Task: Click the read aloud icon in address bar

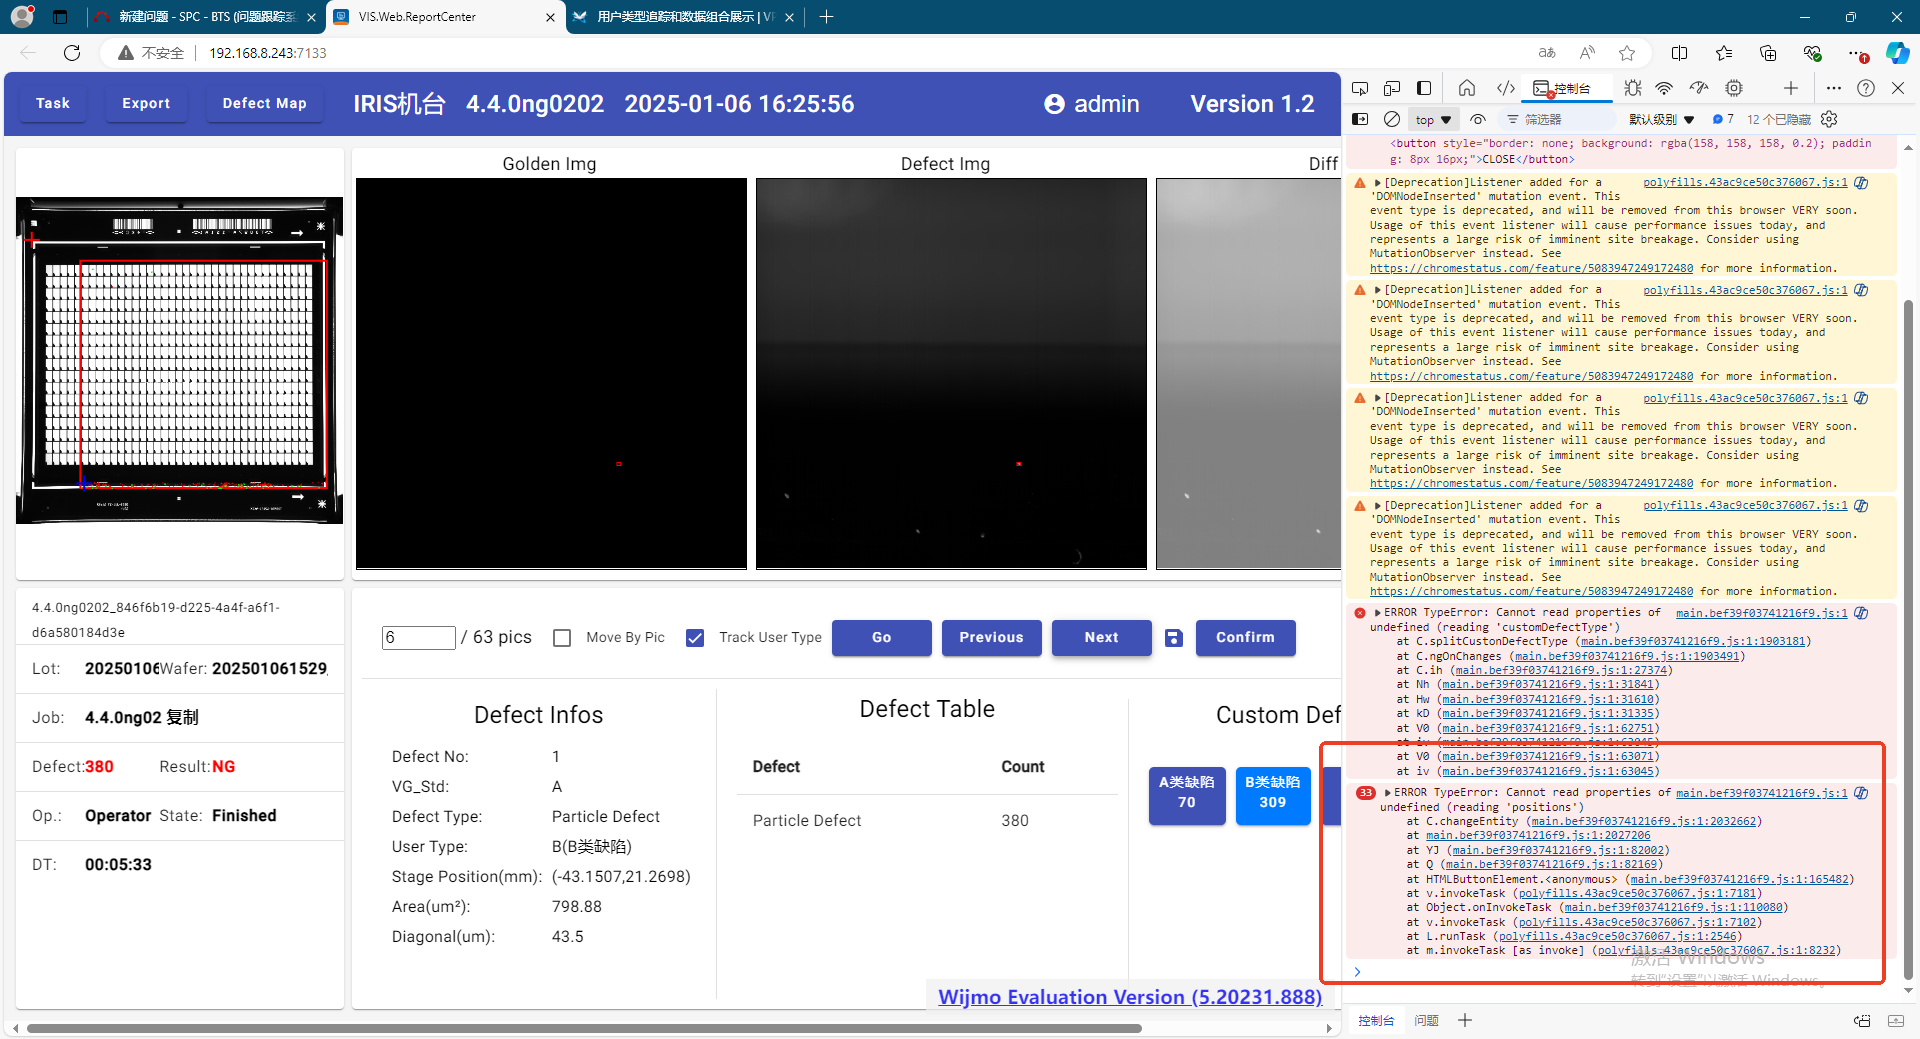Action: tap(1587, 53)
